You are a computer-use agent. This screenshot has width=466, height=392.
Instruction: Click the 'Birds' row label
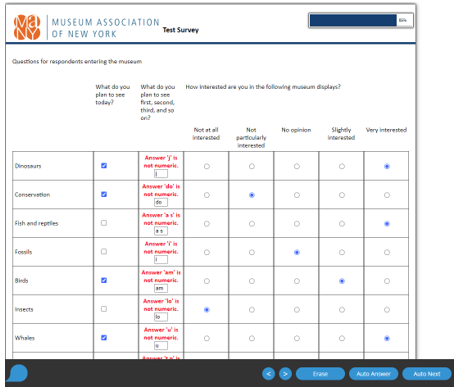(21, 281)
